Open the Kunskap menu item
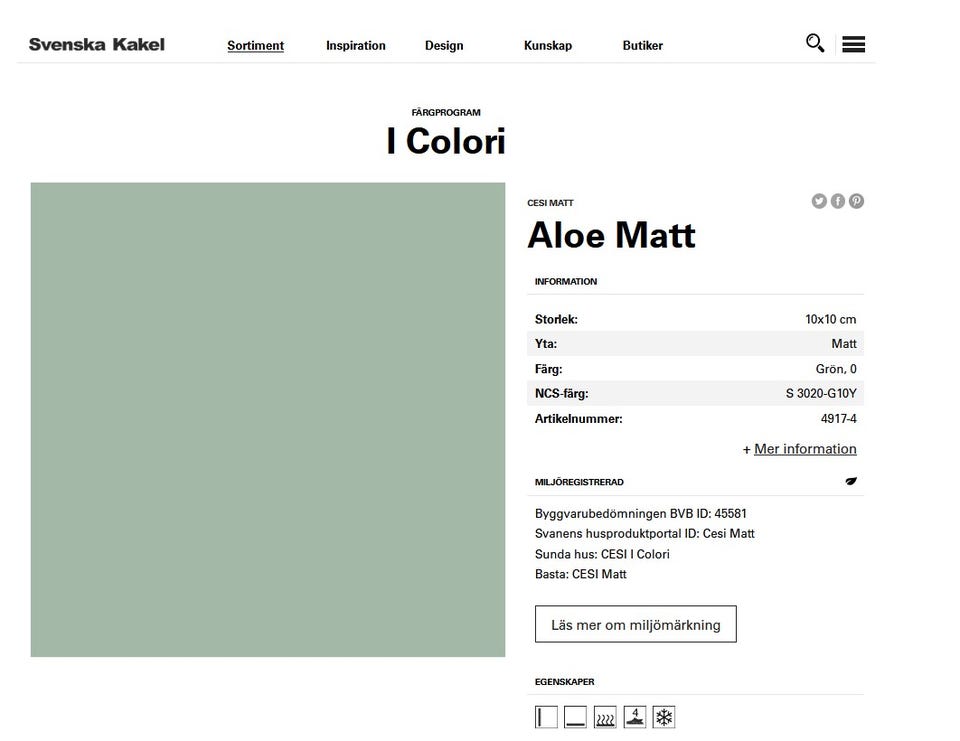The height and width of the screenshot is (741, 960). [x=548, y=45]
